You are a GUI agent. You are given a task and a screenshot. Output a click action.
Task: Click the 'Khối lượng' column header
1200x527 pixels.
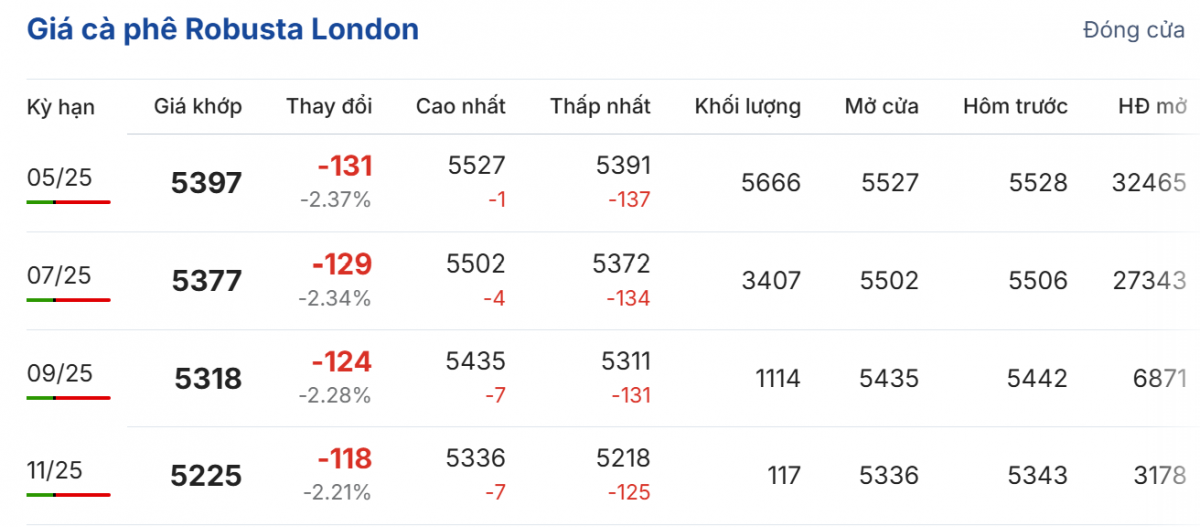click(x=748, y=106)
